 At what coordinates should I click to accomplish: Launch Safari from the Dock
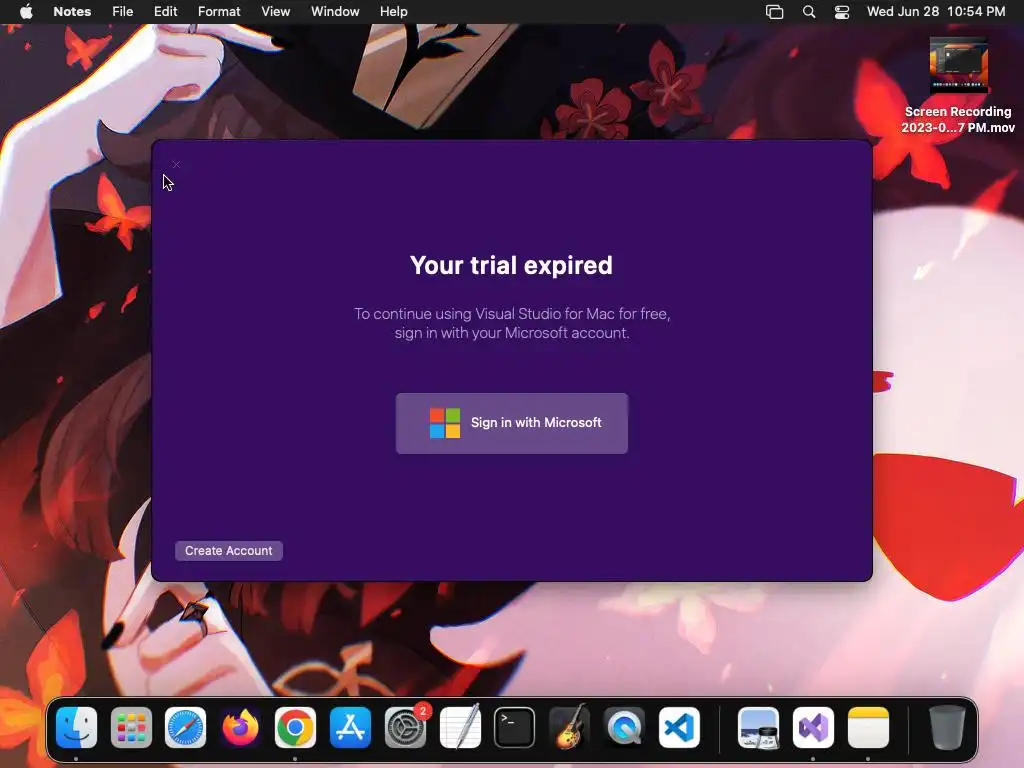[185, 728]
